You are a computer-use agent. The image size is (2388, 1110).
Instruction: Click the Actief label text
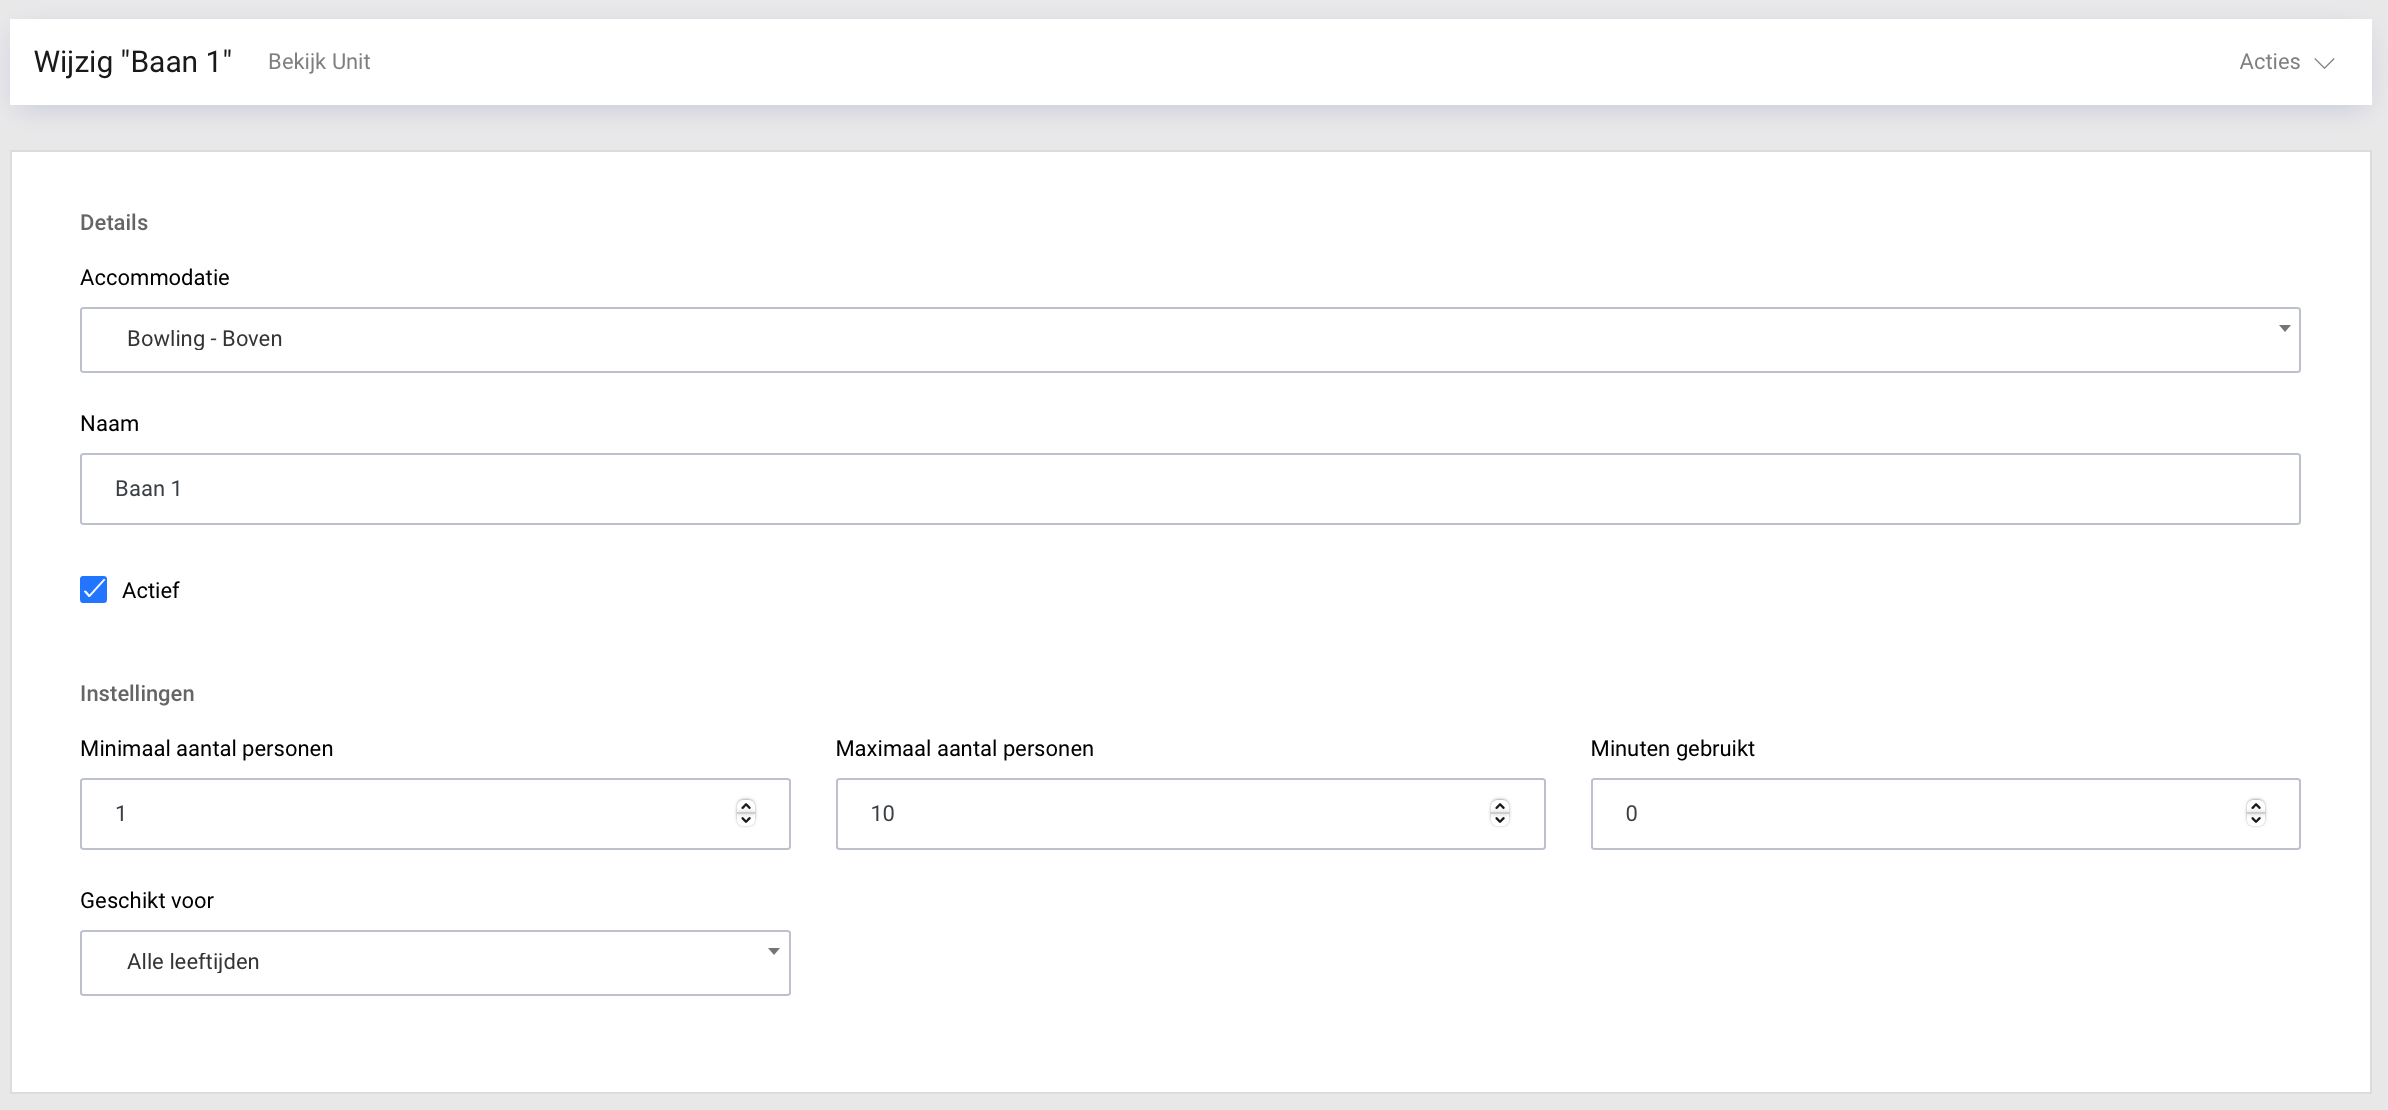tap(150, 591)
